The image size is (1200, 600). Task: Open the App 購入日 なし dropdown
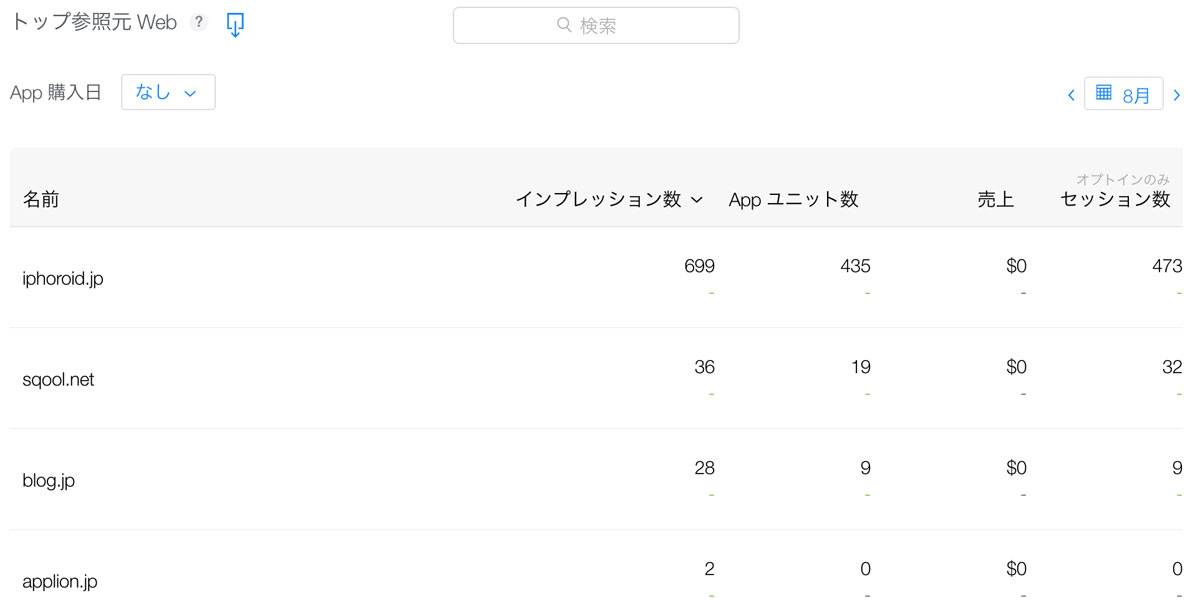[x=167, y=92]
